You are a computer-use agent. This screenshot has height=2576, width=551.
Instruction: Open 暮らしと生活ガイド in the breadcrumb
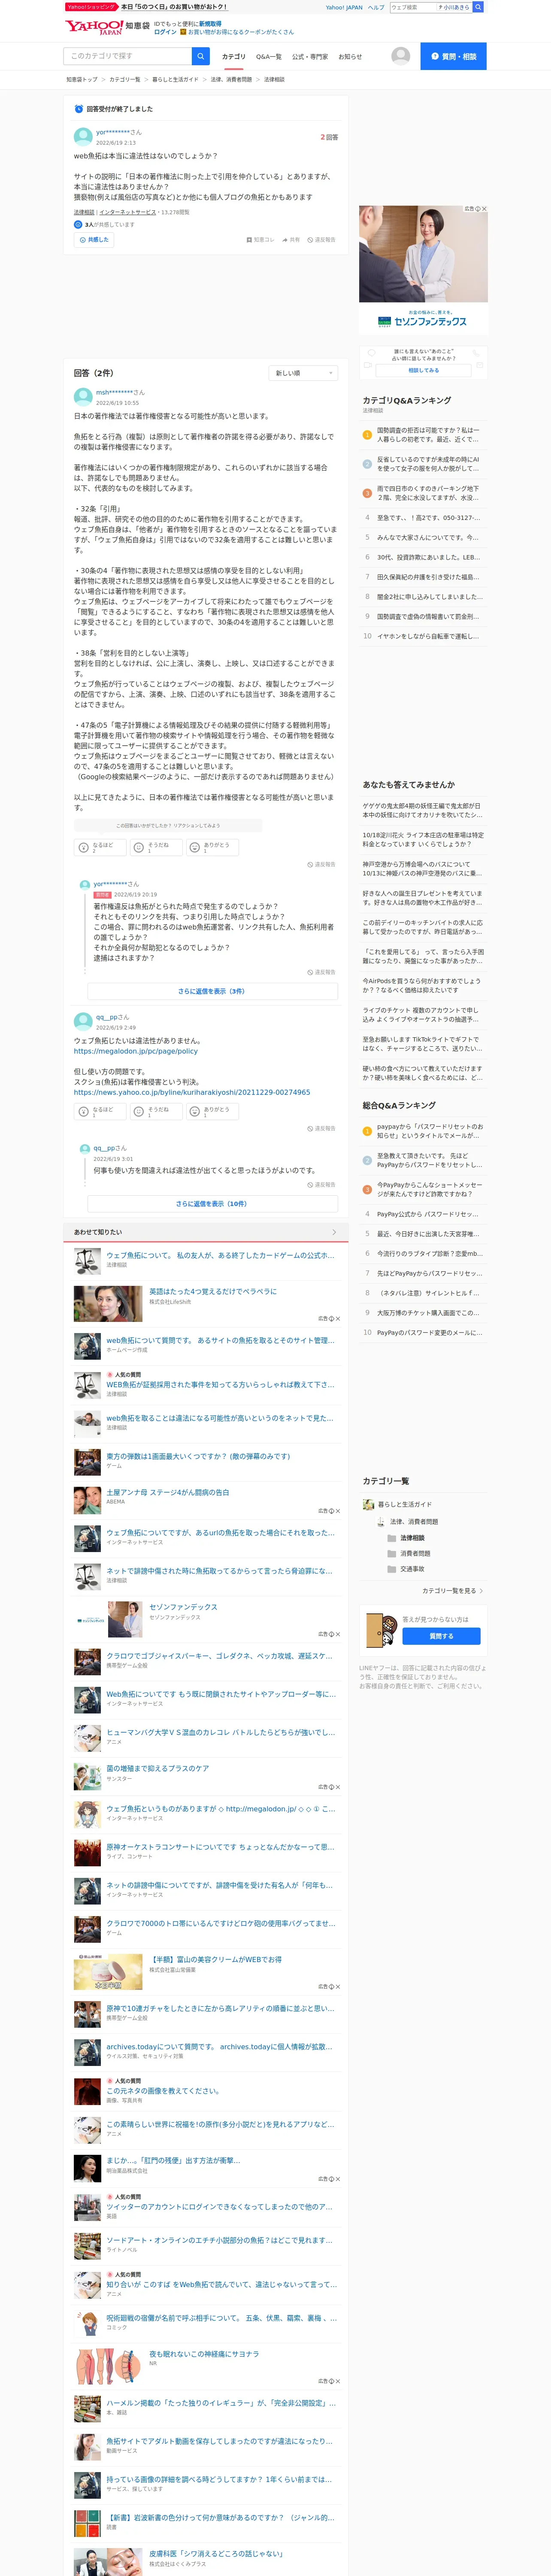pos(175,79)
